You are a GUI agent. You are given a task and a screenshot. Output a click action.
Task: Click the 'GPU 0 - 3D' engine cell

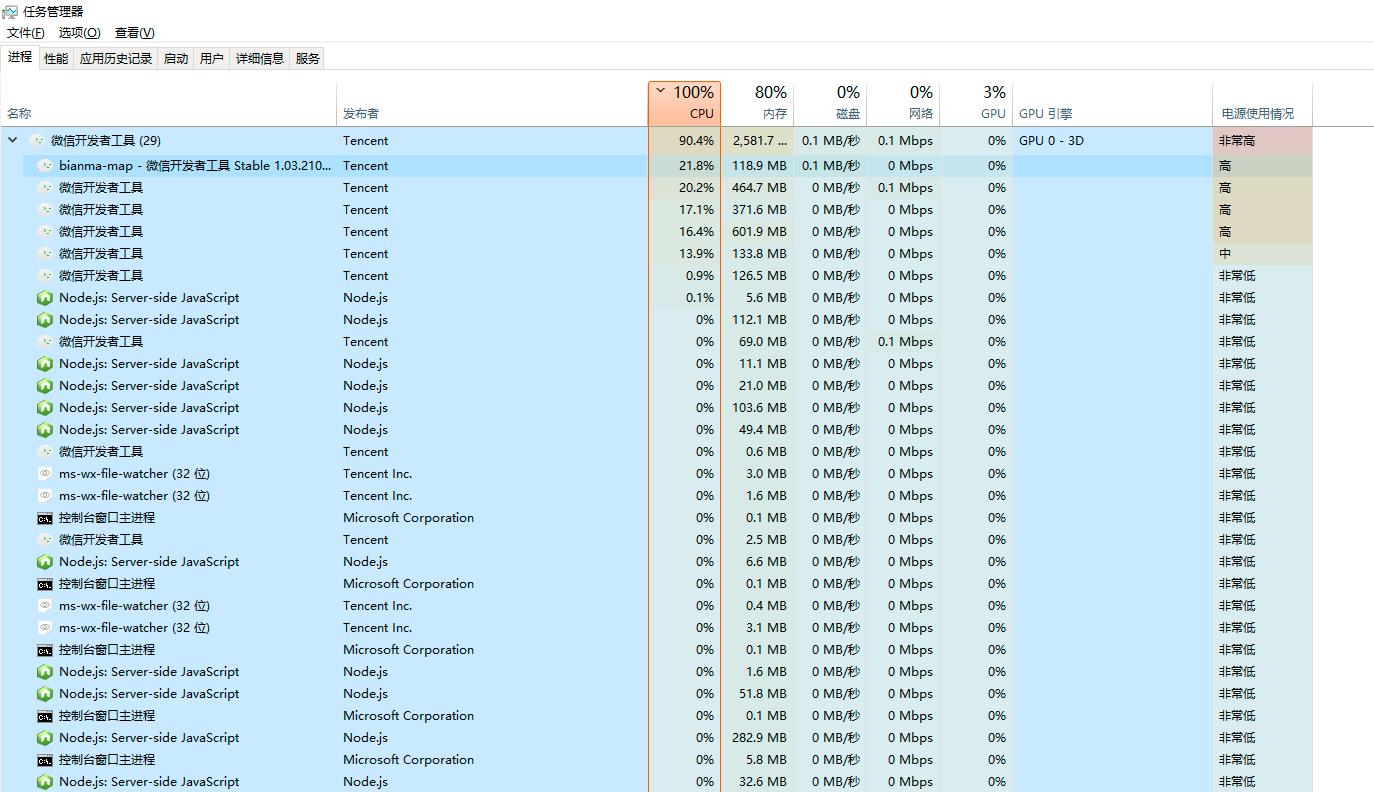[1112, 141]
